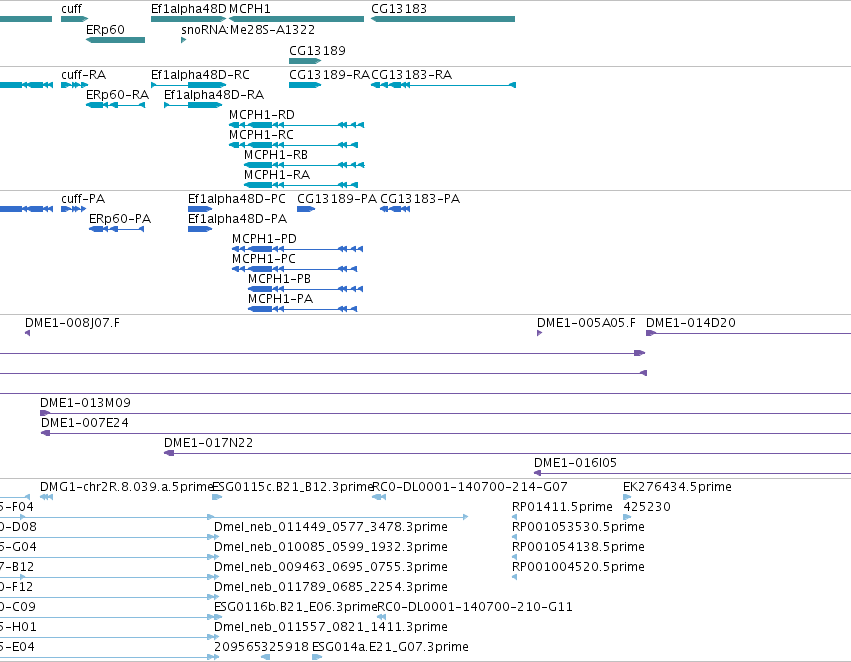This screenshot has width=851, height=662.
Task: Click the DME1-007E24 clone
Action: [x=446, y=433]
